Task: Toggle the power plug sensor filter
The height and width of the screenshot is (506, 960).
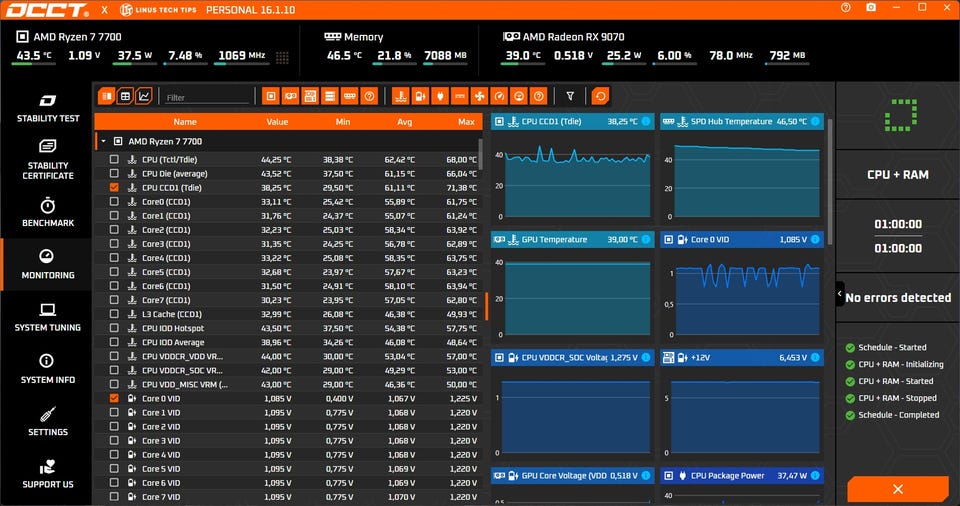Action: tap(440, 96)
